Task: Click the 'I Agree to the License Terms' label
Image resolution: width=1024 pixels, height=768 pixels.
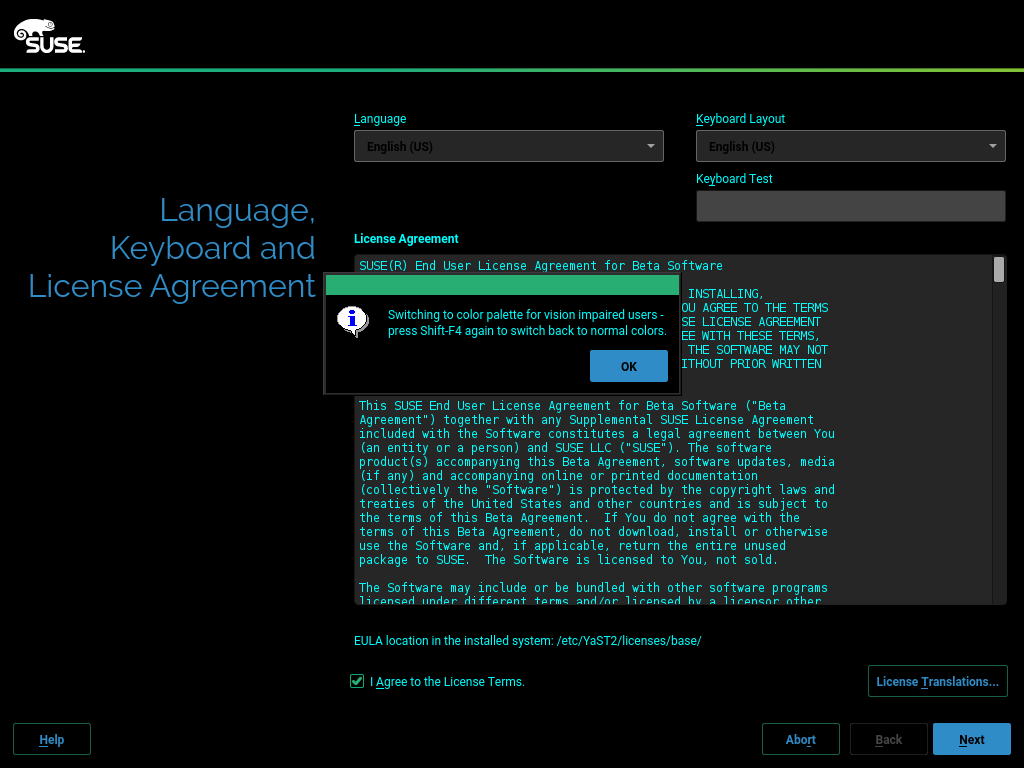Action: [447, 682]
